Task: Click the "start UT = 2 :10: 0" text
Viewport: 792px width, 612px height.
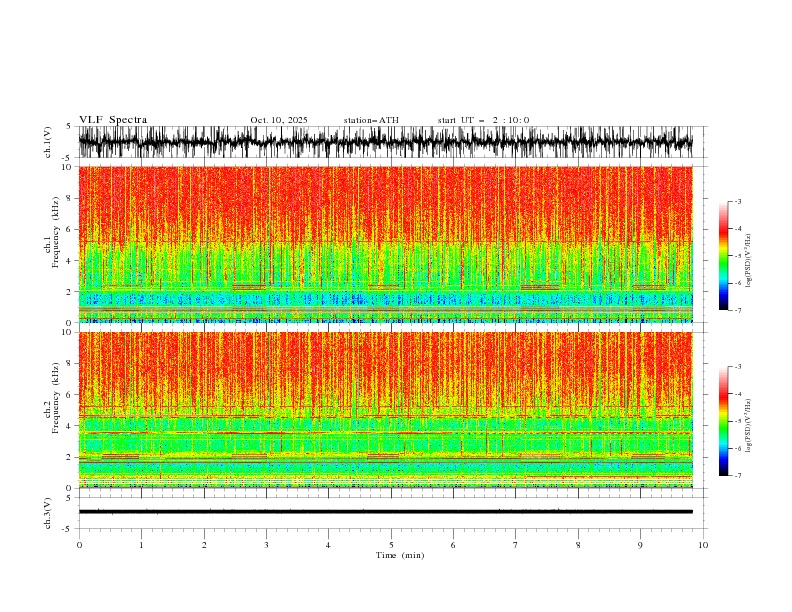Action: (x=483, y=120)
